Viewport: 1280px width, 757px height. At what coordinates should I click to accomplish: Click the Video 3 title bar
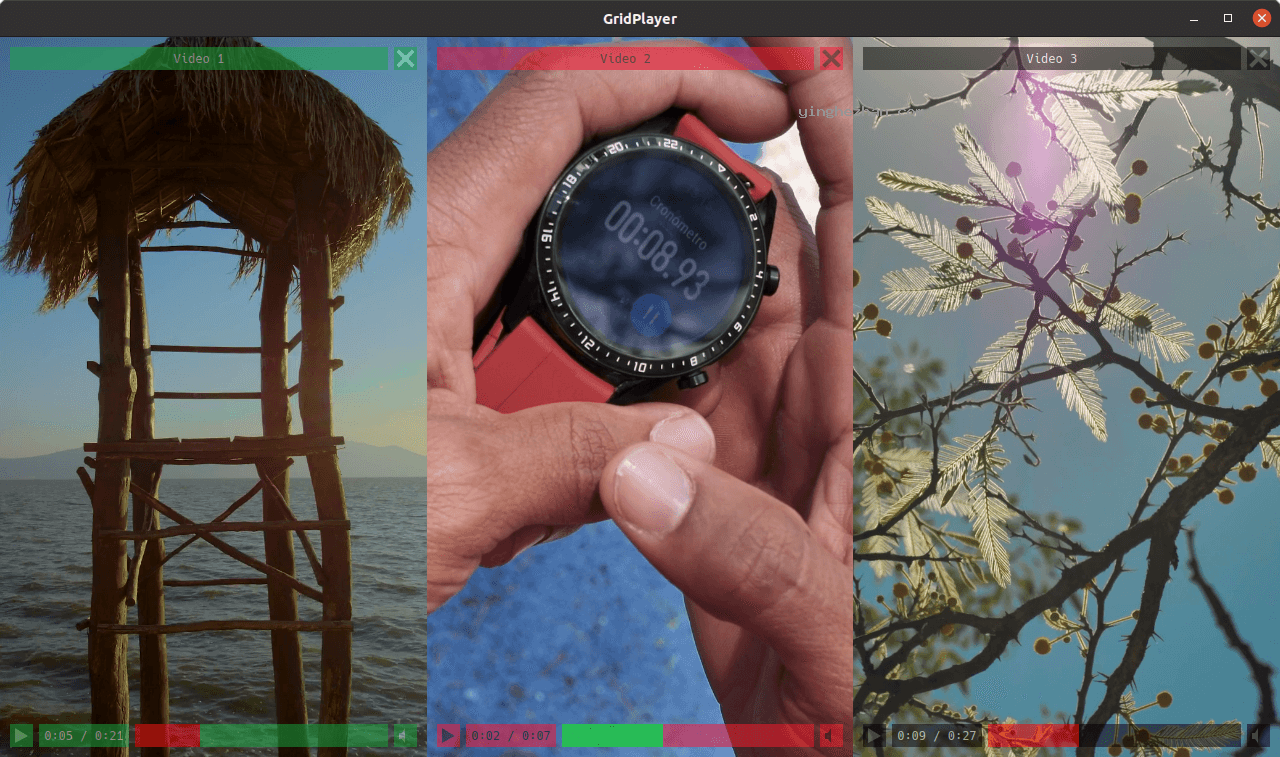click(1052, 59)
